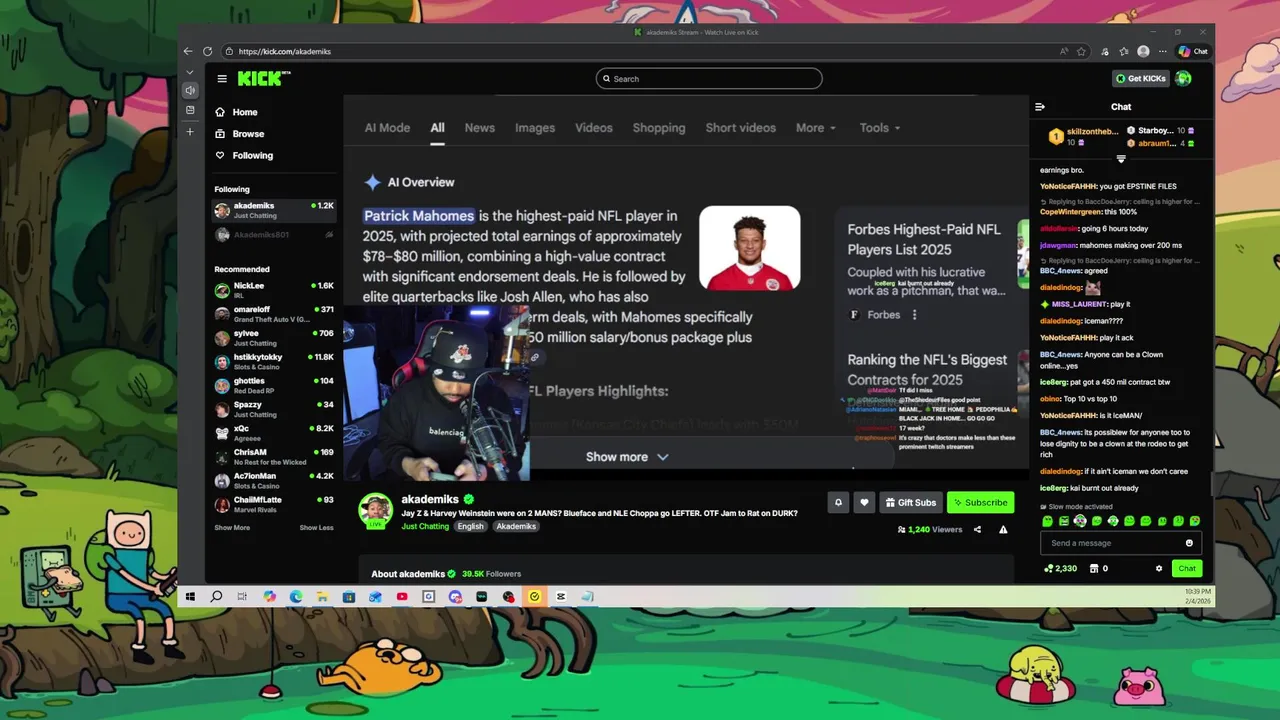The width and height of the screenshot is (1280, 720).
Task: Open the Copilot Chat button in browser
Action: (x=1193, y=51)
